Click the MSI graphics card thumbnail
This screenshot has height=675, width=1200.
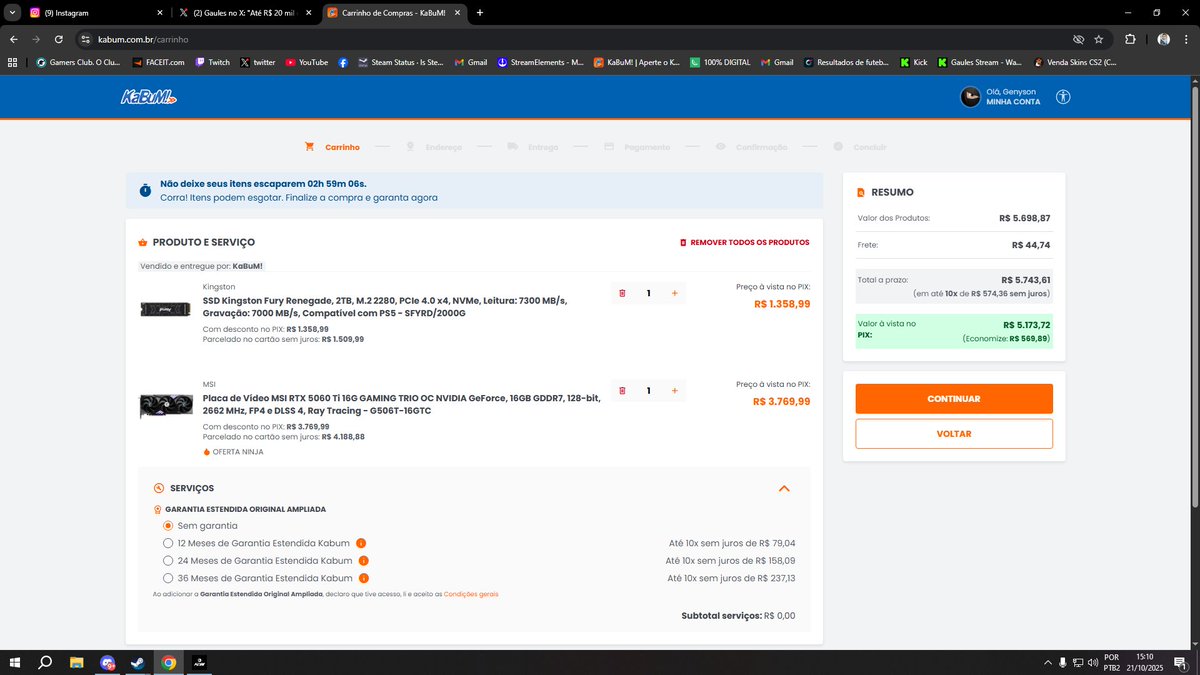coord(165,407)
